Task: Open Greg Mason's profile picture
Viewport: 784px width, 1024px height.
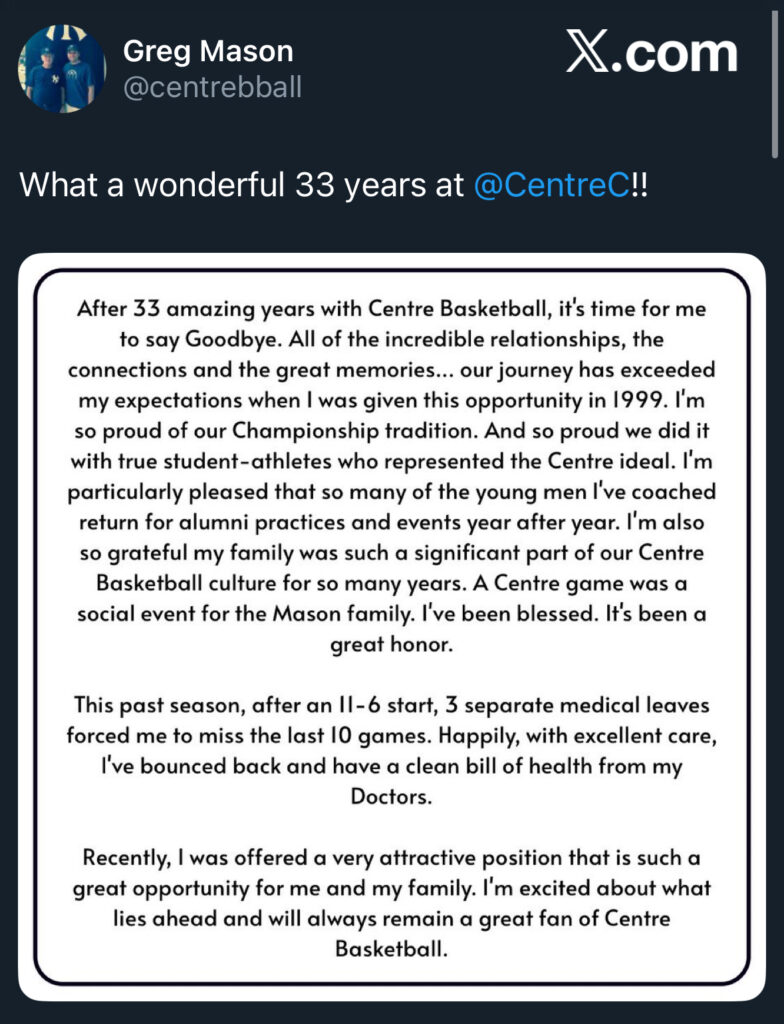Action: coord(61,68)
